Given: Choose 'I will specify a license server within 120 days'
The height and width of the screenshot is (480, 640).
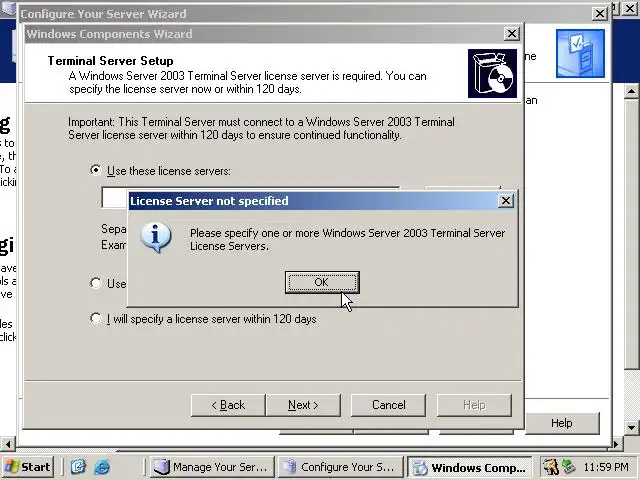Looking at the screenshot, I should coord(96,318).
